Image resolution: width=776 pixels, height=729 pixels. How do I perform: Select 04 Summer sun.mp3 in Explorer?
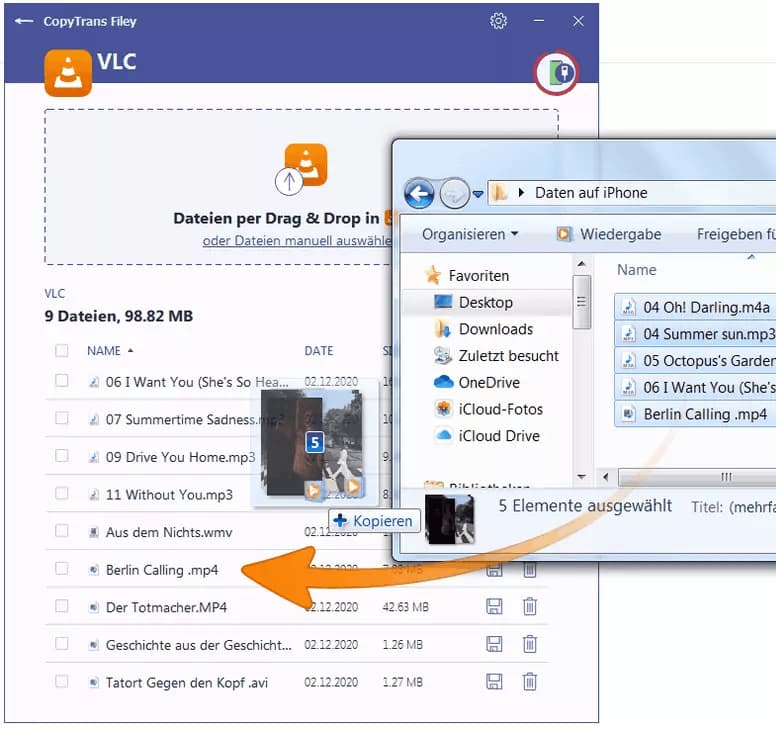pyautogui.click(x=695, y=334)
